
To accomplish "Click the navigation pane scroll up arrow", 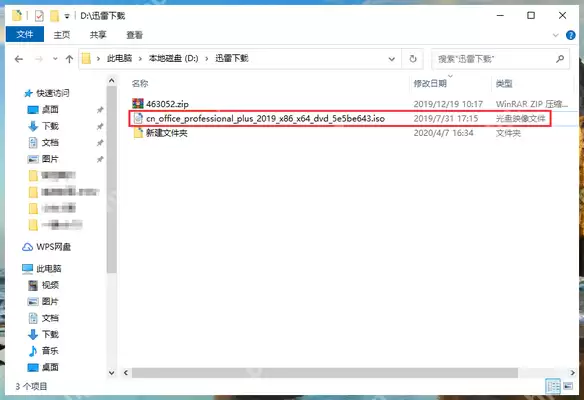I will tap(111, 80).
